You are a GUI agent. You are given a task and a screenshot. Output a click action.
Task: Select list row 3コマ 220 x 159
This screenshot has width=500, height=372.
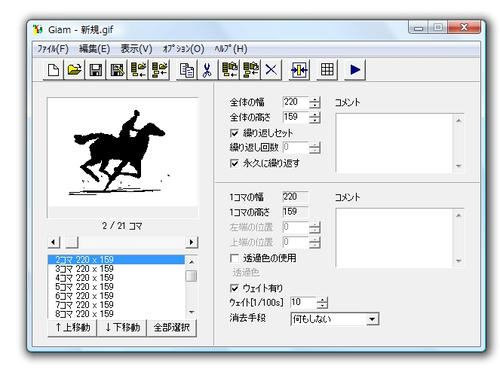pyautogui.click(x=116, y=269)
